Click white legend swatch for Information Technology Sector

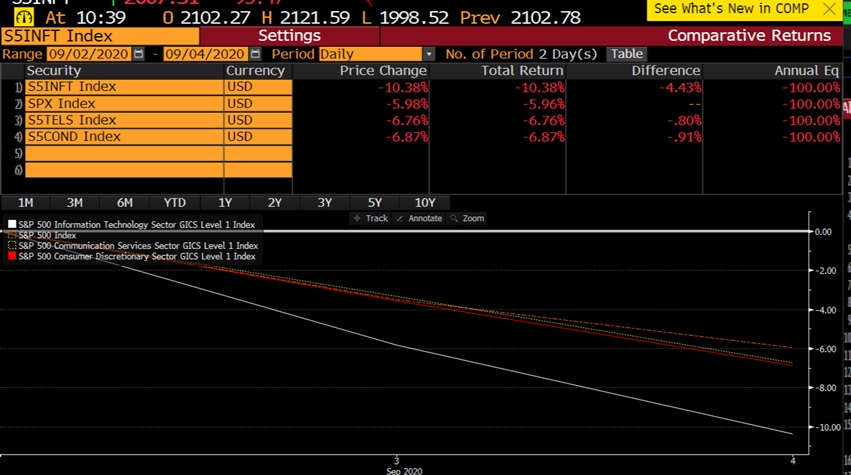(x=12, y=224)
